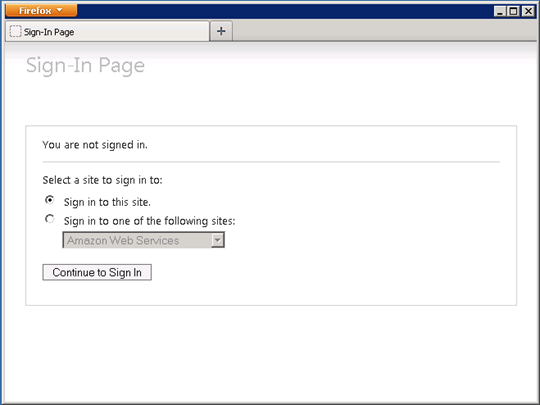Image resolution: width=540 pixels, height=405 pixels.
Task: Click 'Select a site to sign in to:' label
Action: click(x=102, y=180)
